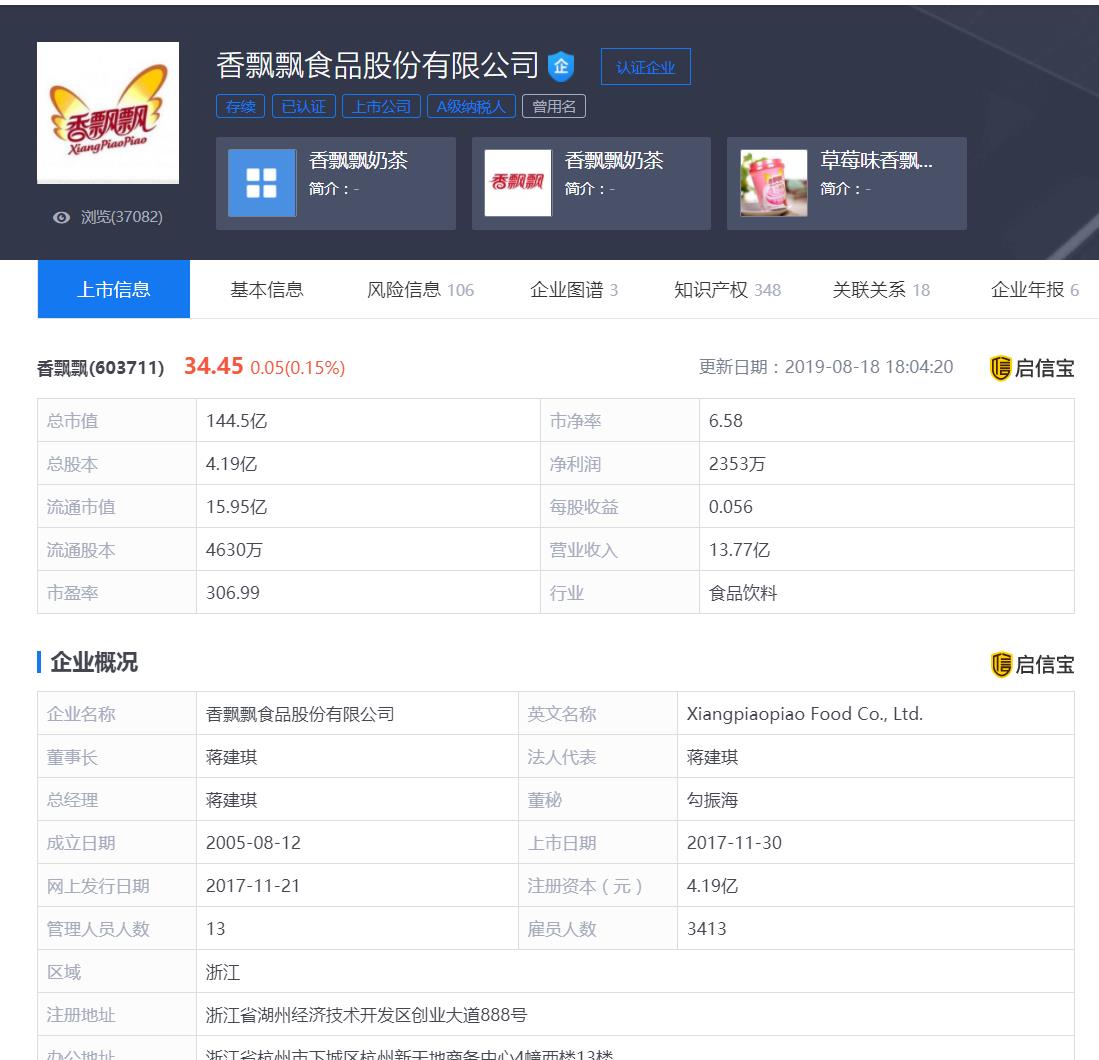Screen dimensions: 1099x1060
Task: Click the 香飘飘 logo on the second product card
Action: (517, 183)
